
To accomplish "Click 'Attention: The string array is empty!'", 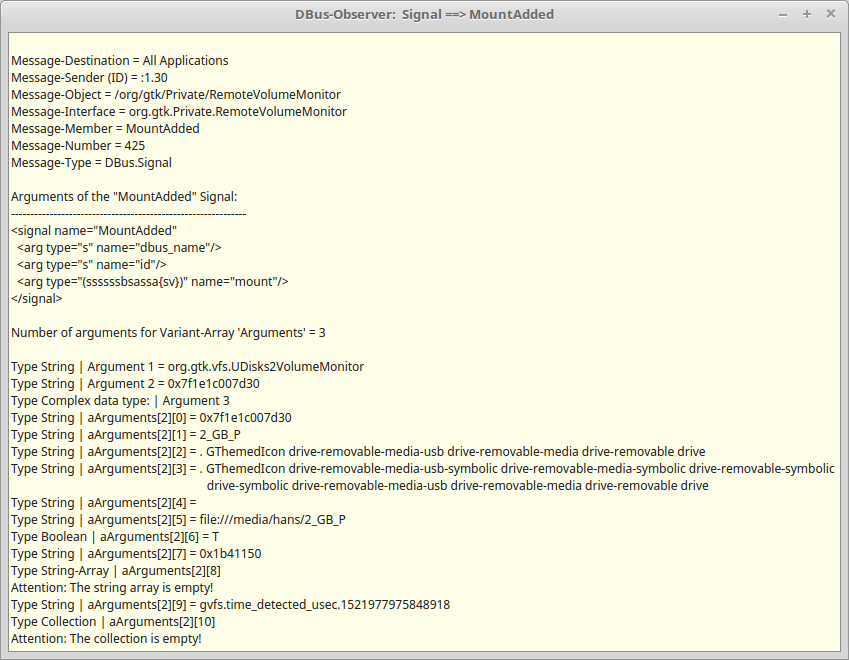I will (x=111, y=588).
